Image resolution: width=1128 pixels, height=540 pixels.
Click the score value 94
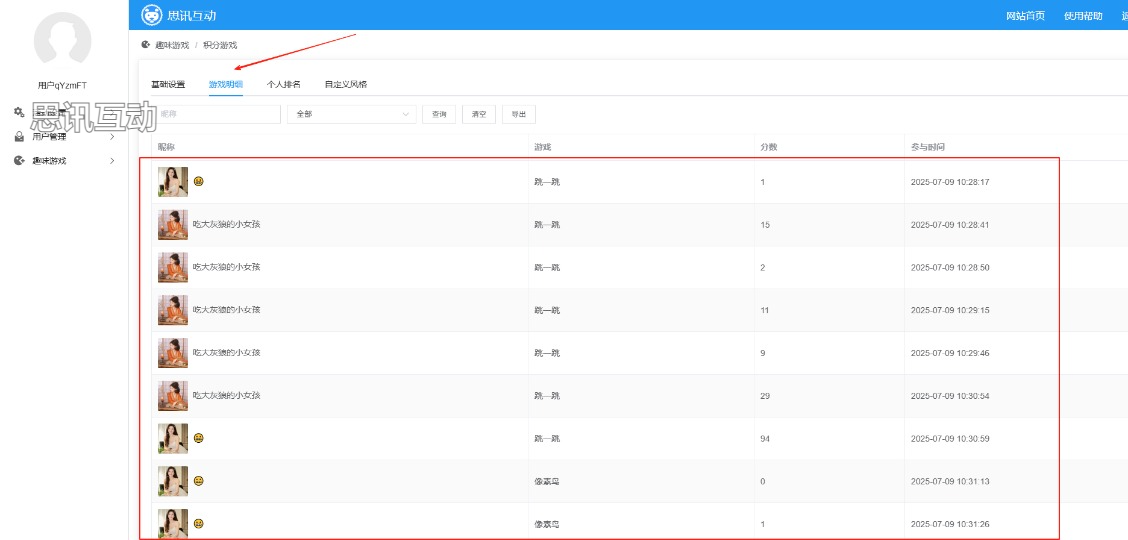[x=765, y=439]
